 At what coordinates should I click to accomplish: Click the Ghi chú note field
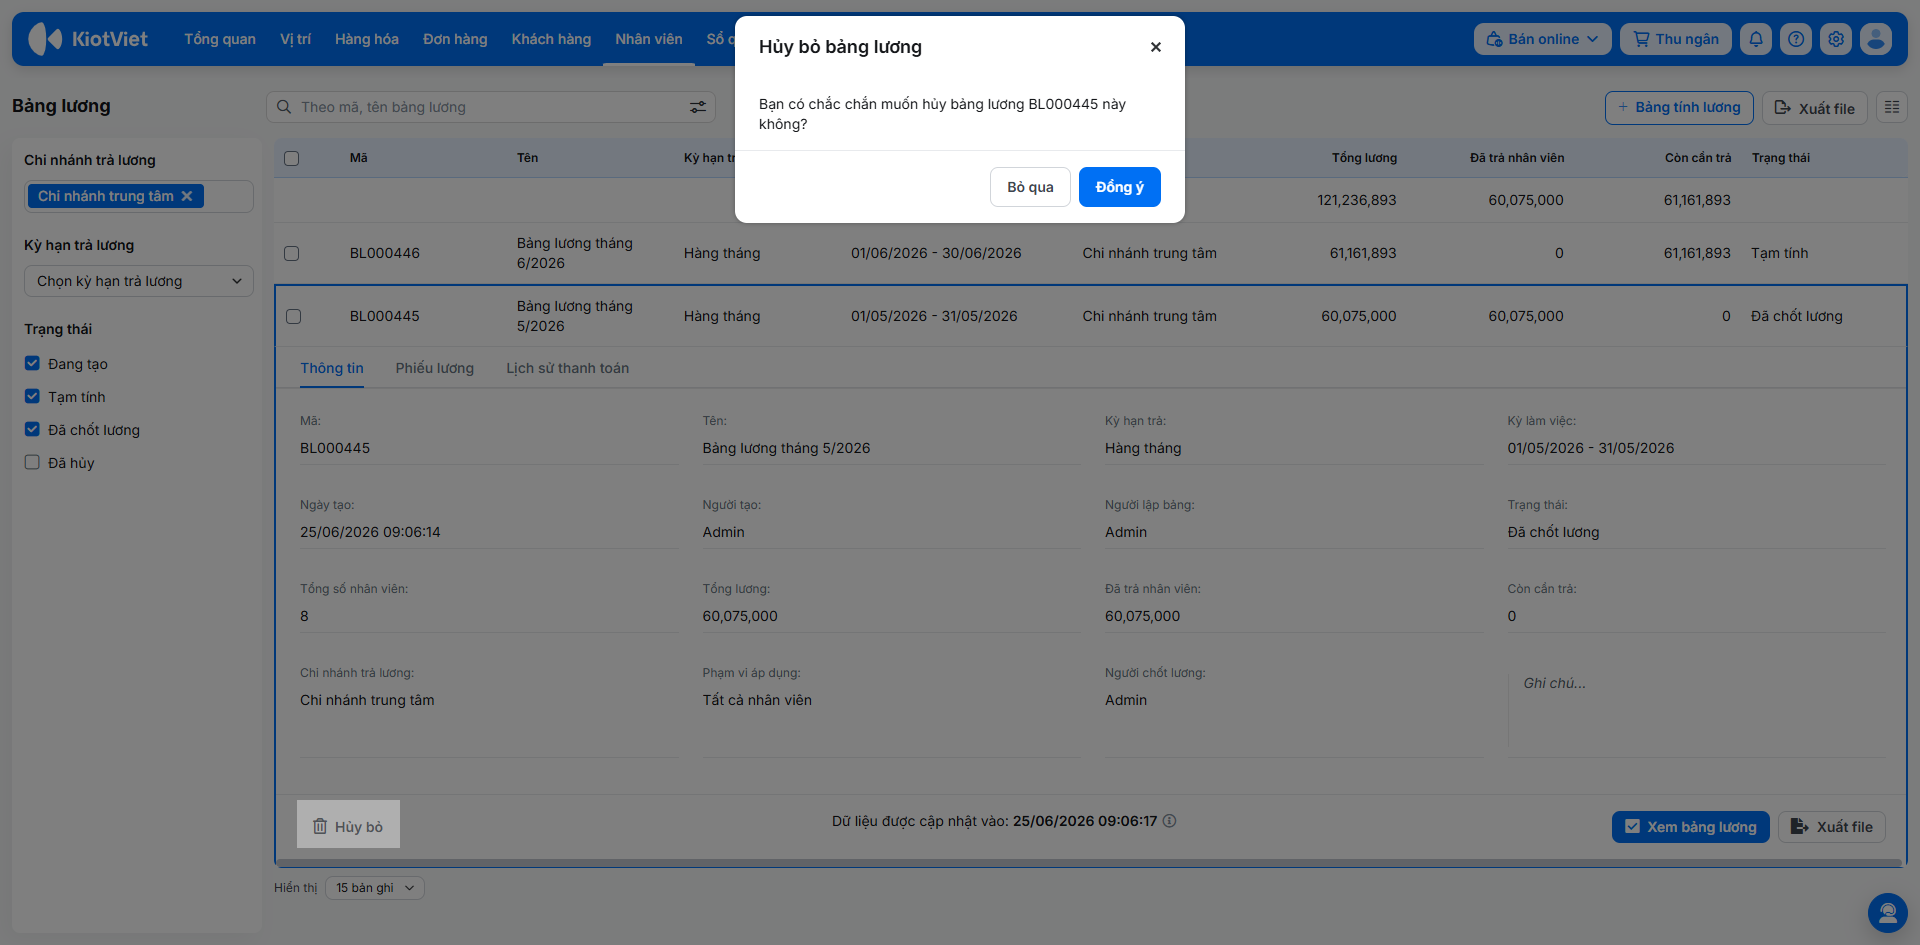(x=1695, y=710)
